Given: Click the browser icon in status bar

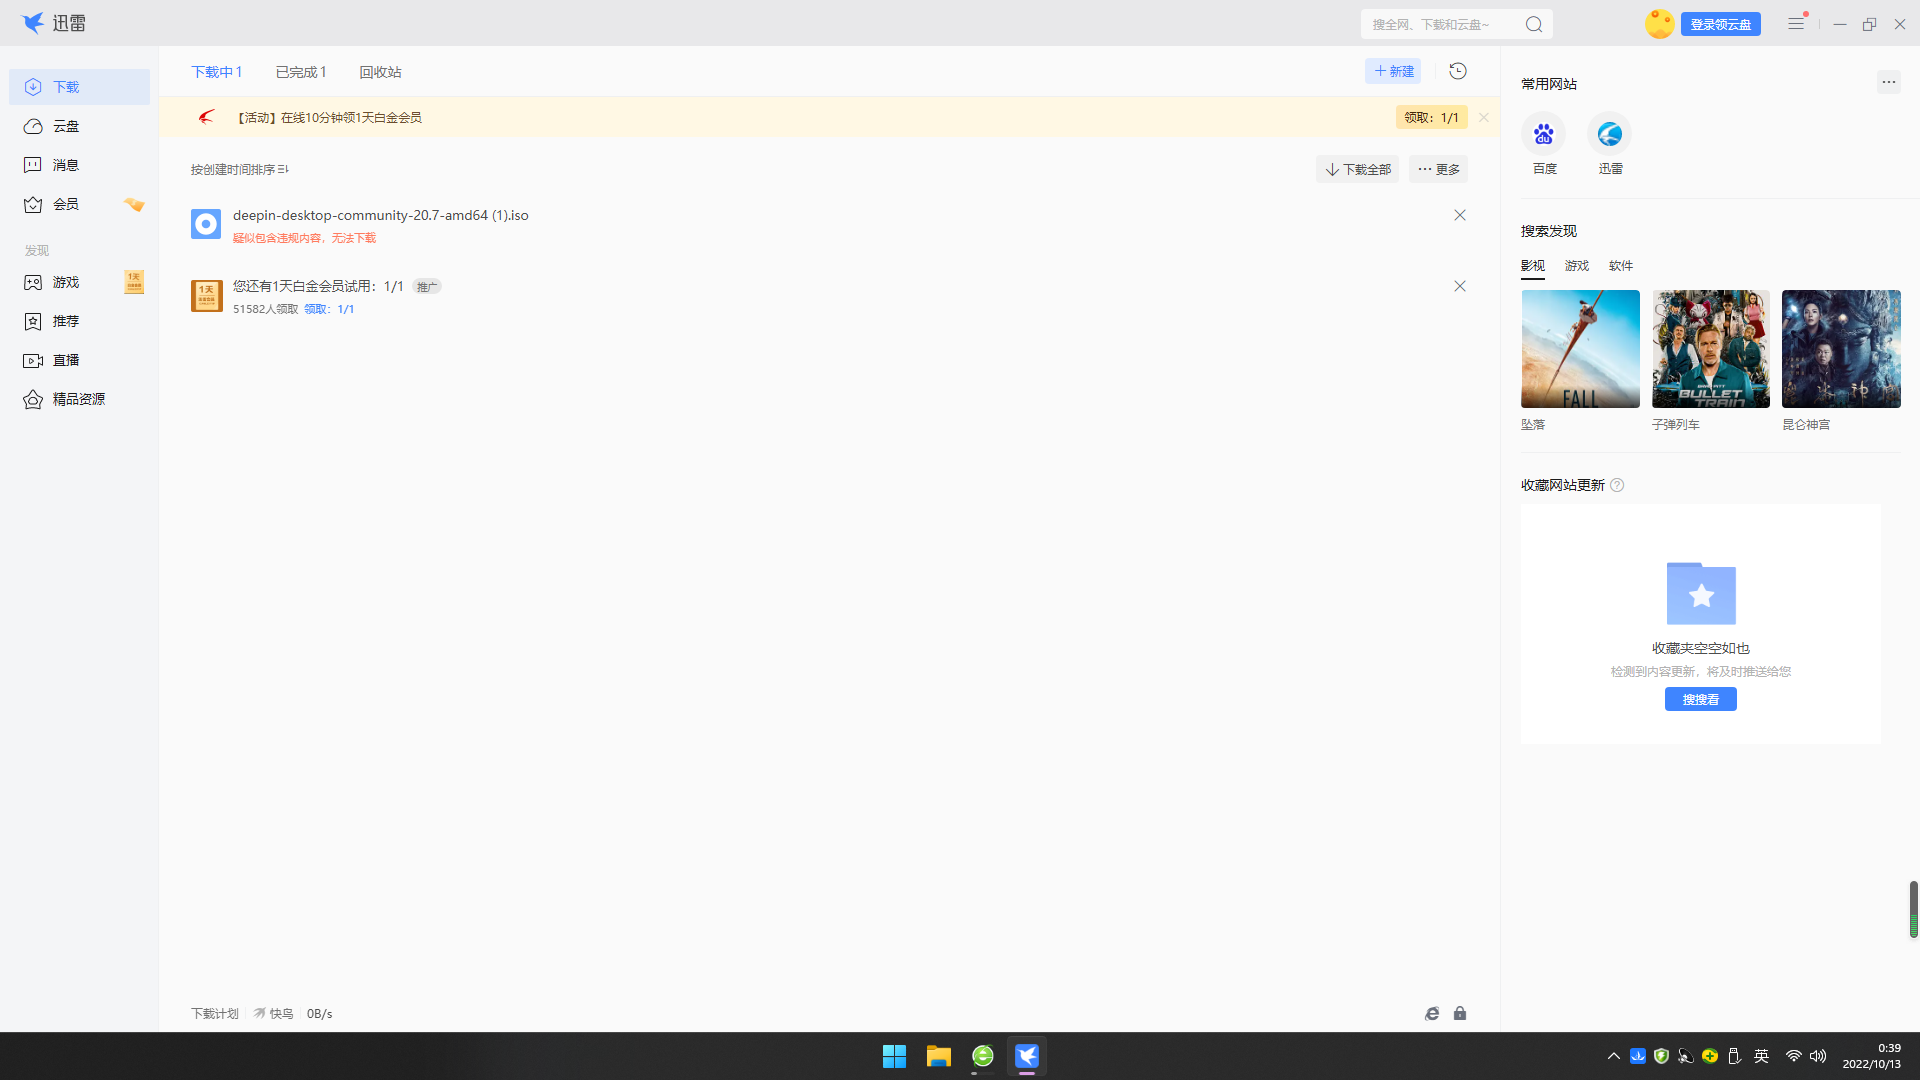Looking at the screenshot, I should [x=1432, y=1013].
